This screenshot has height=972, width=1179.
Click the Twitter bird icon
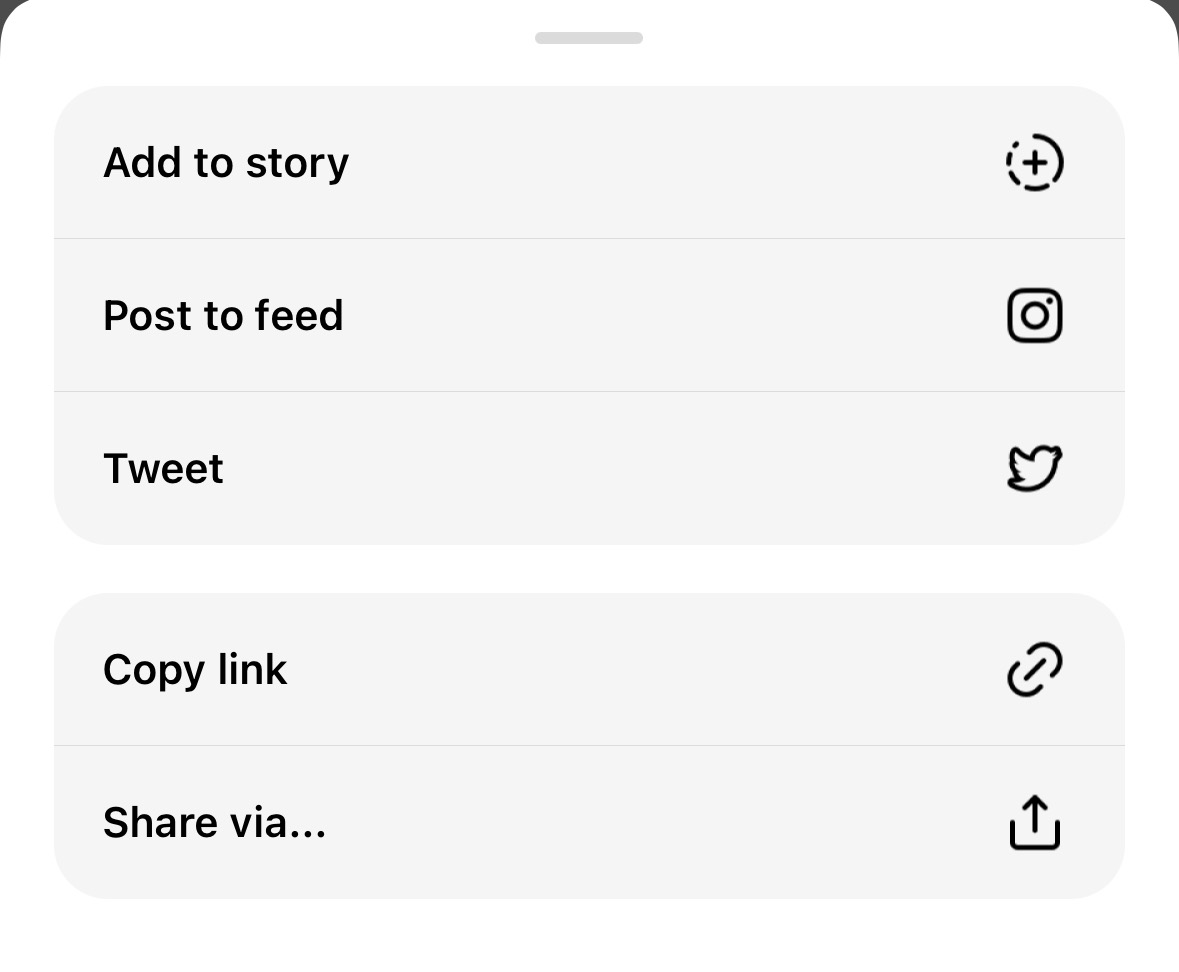coord(1034,468)
